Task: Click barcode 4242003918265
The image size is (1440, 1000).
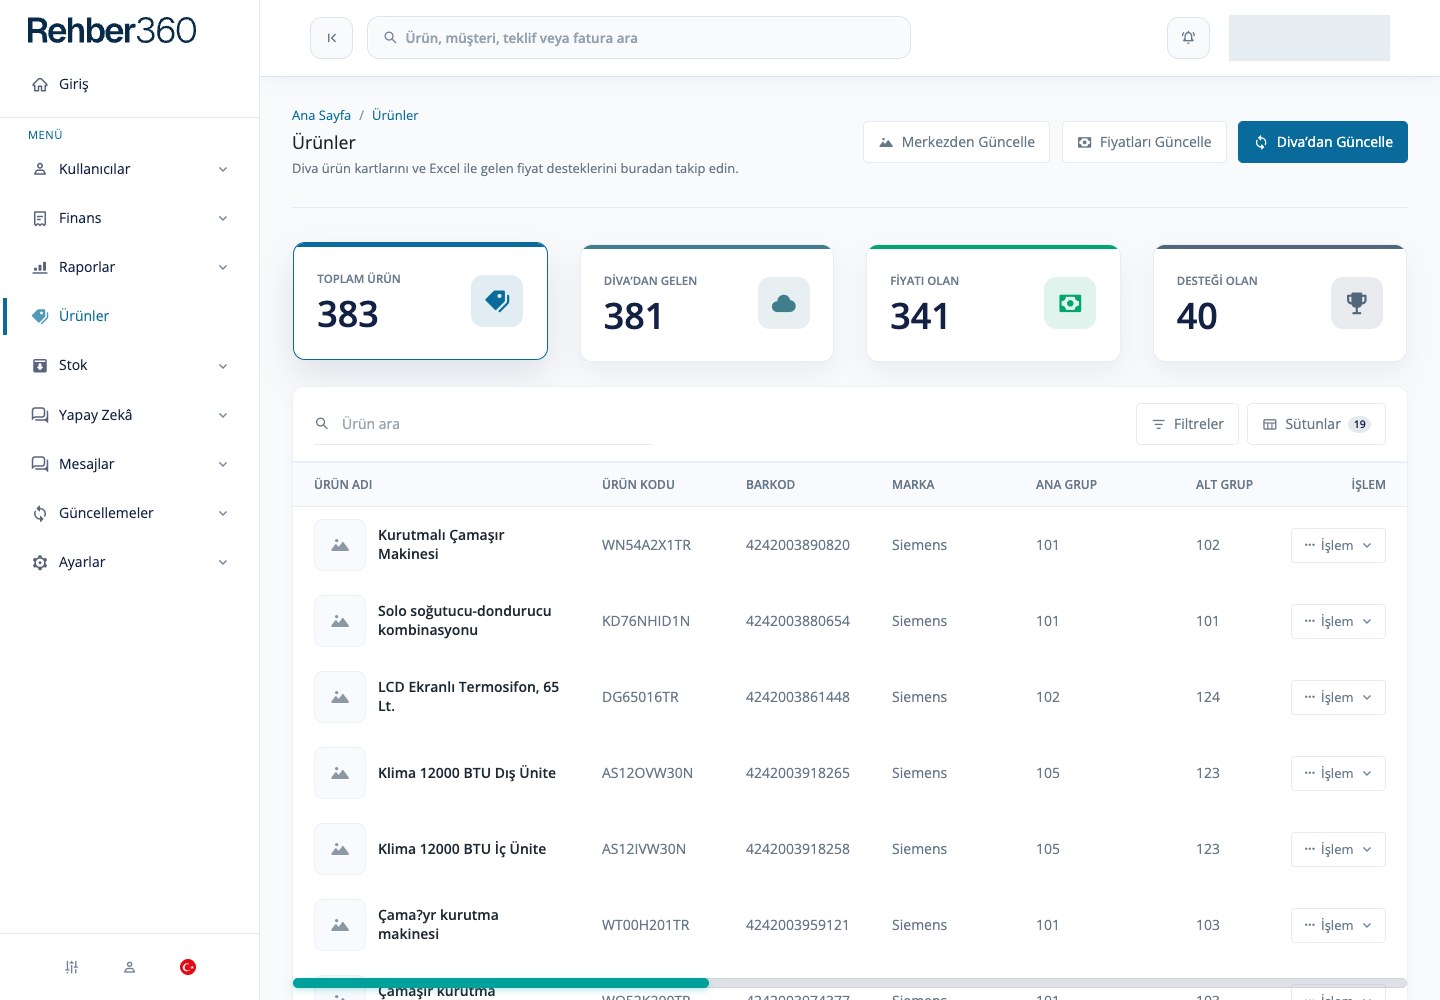Action: coord(797,773)
